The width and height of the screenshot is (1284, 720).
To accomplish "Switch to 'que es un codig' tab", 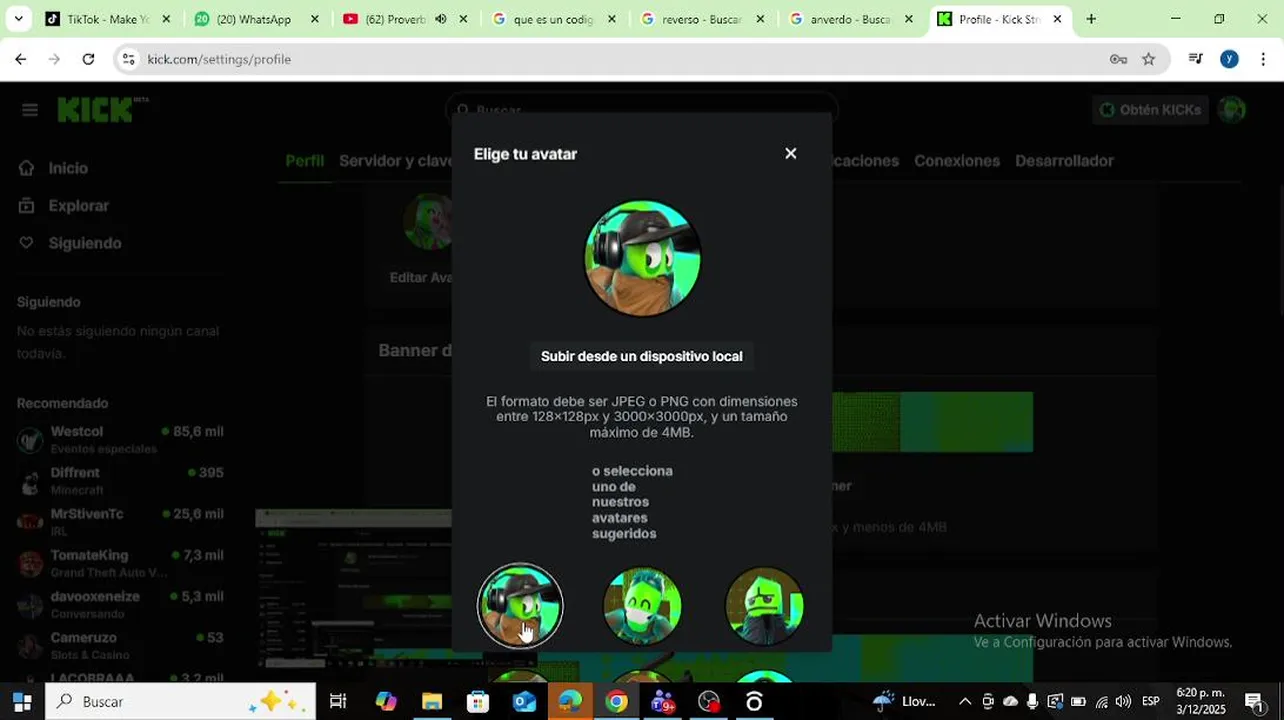I will click(552, 19).
